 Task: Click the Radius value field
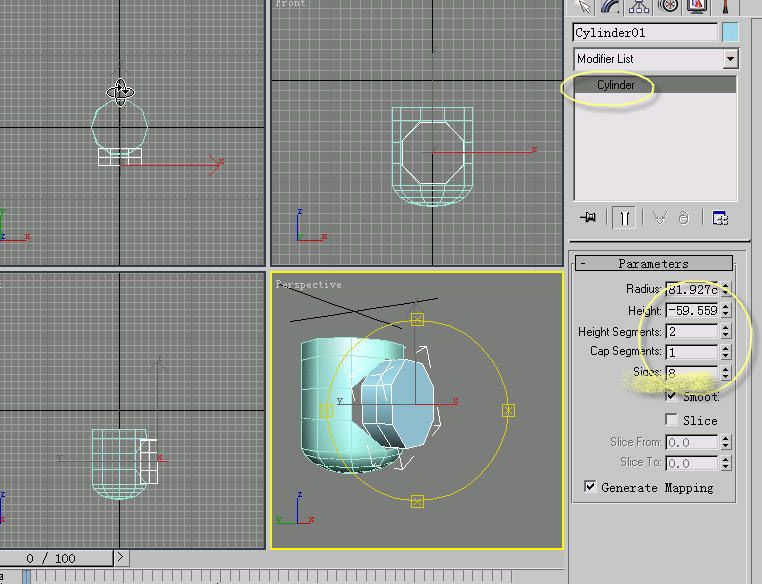(692, 290)
